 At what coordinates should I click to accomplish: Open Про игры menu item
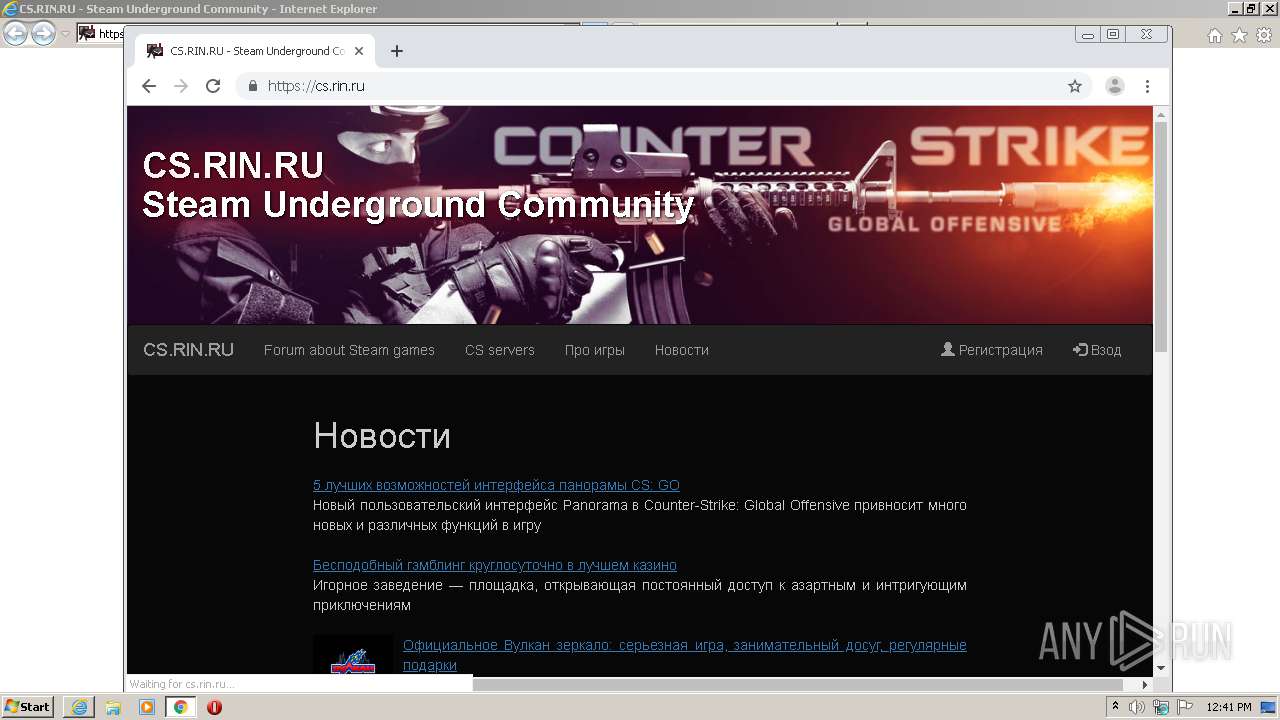[x=595, y=350]
